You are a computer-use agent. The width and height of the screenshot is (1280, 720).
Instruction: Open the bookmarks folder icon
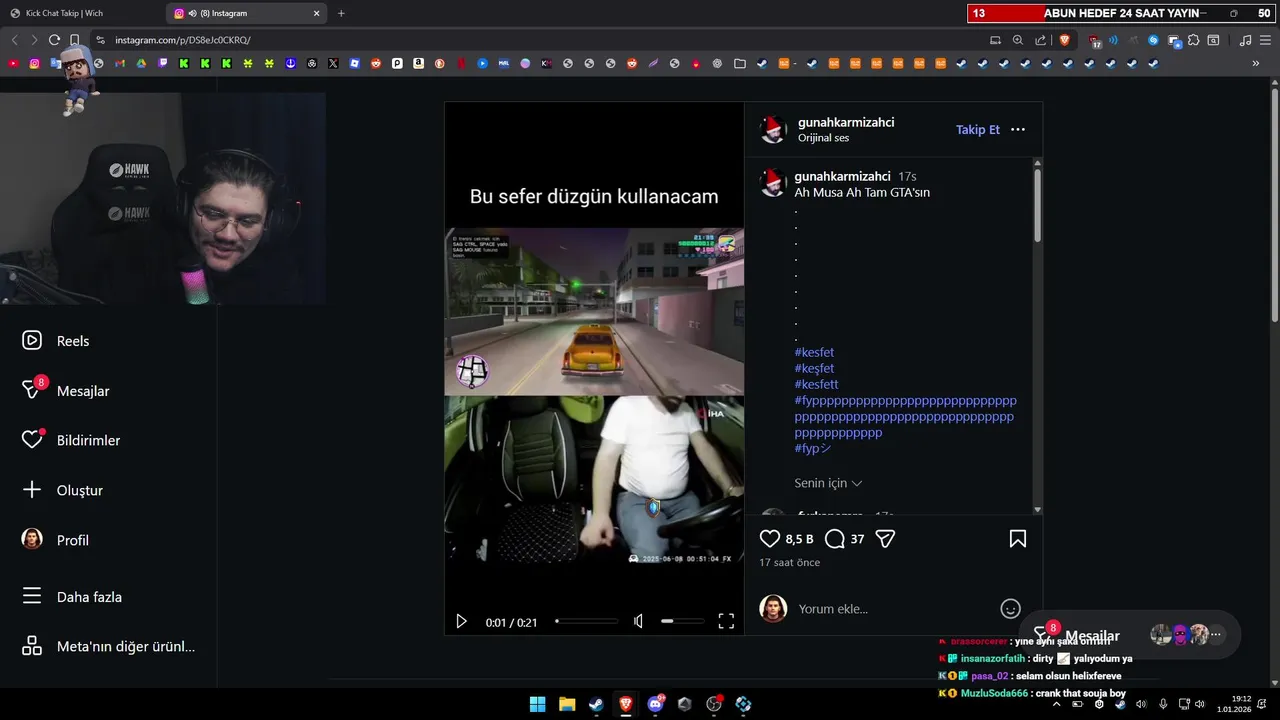[740, 63]
